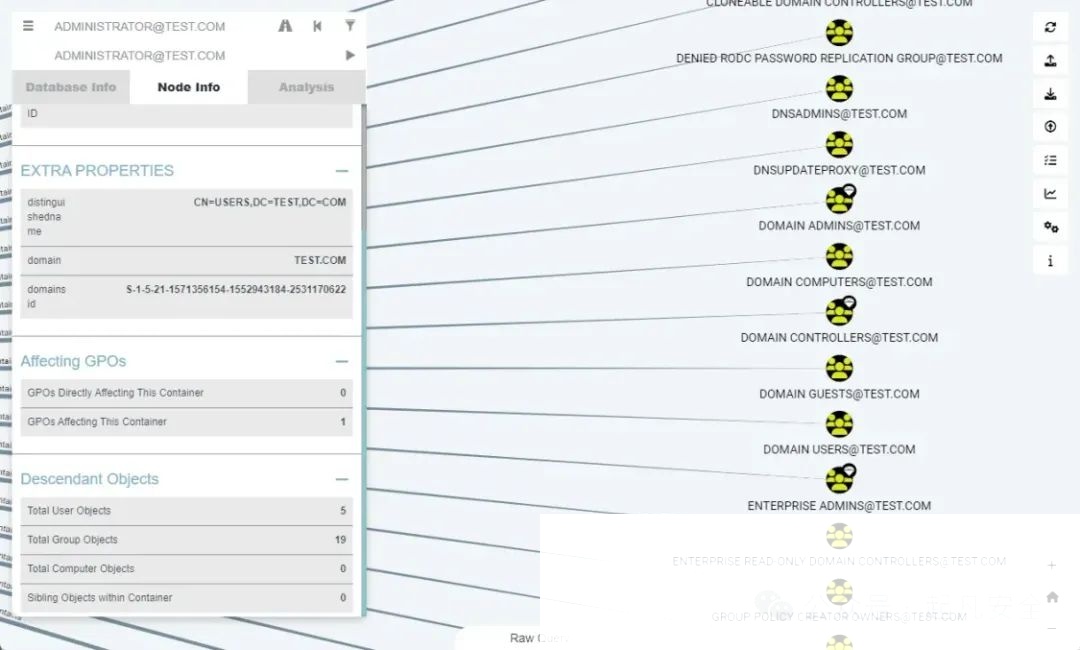Click GPOs Affecting This Container row
Viewport: 1080px width, 650px height.
[187, 422]
